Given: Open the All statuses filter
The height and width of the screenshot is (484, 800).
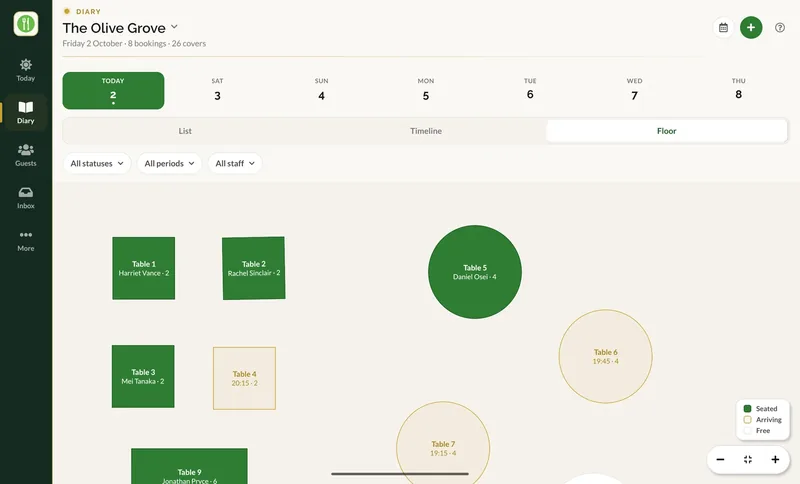Looking at the screenshot, I should click(x=97, y=163).
